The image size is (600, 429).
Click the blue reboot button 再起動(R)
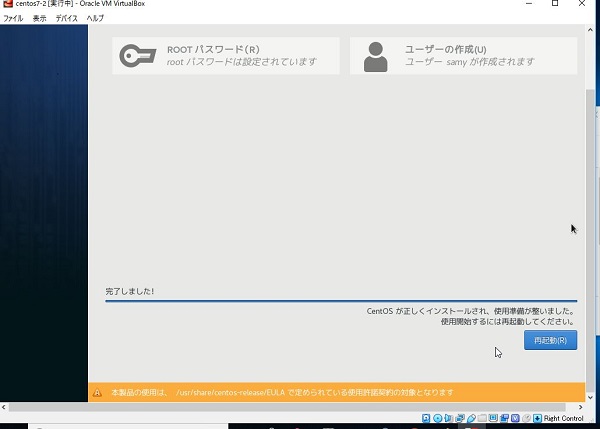click(550, 340)
